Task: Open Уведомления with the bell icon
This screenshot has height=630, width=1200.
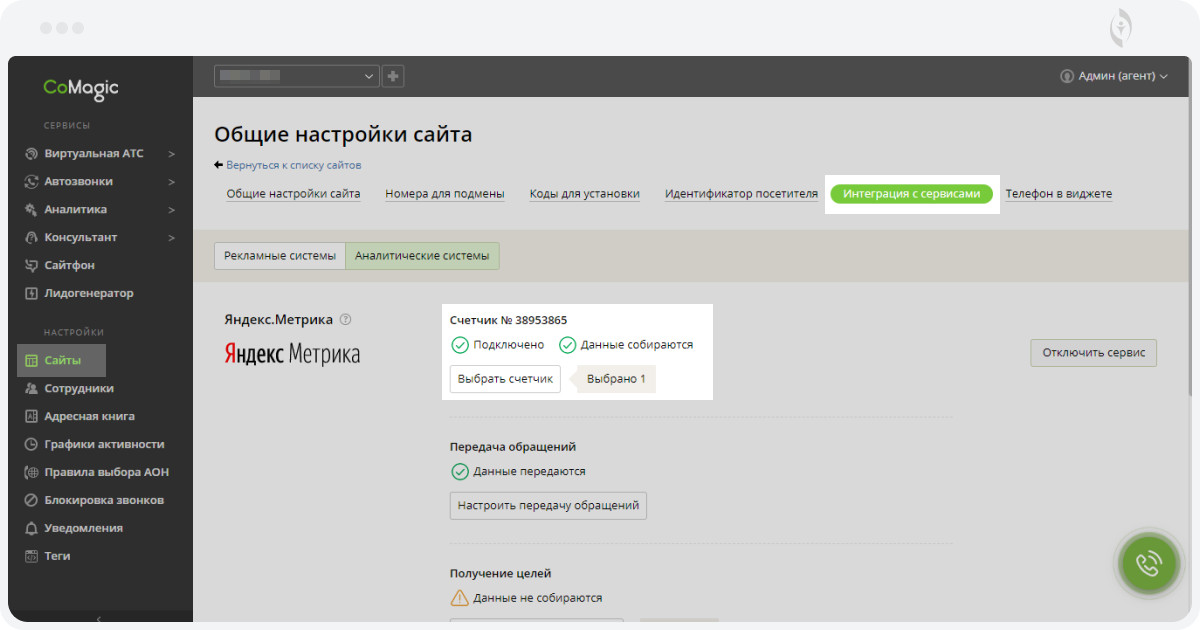Action: pos(83,528)
